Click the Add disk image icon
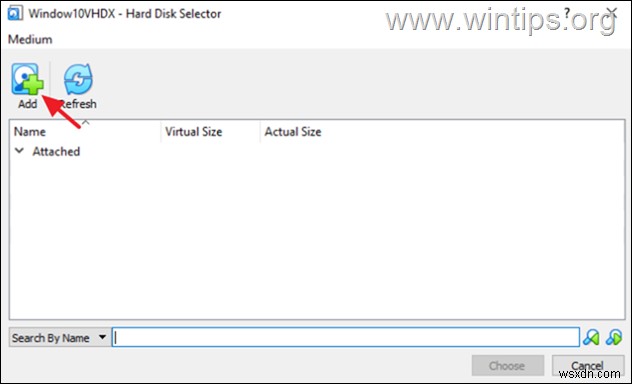 click(x=27, y=79)
